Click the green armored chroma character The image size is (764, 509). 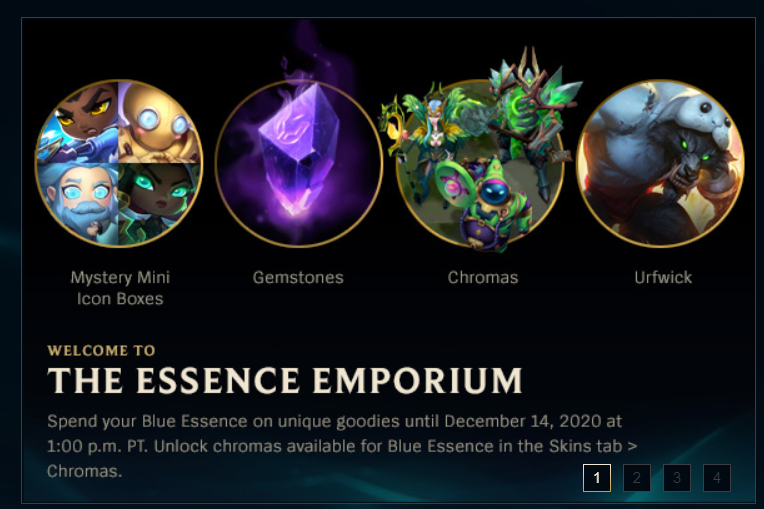531,122
